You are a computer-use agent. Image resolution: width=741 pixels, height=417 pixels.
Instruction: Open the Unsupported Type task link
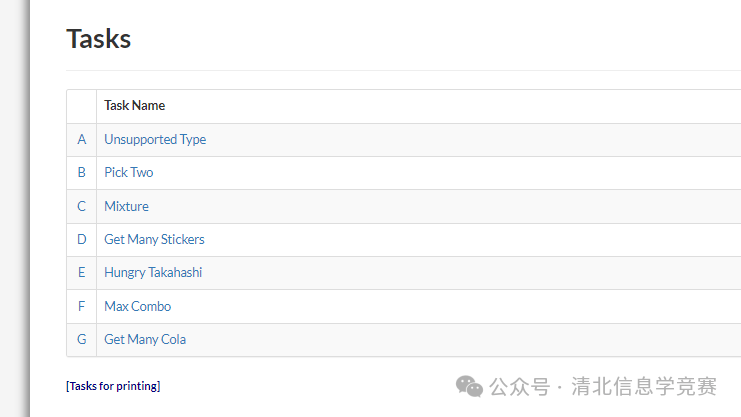coord(155,139)
